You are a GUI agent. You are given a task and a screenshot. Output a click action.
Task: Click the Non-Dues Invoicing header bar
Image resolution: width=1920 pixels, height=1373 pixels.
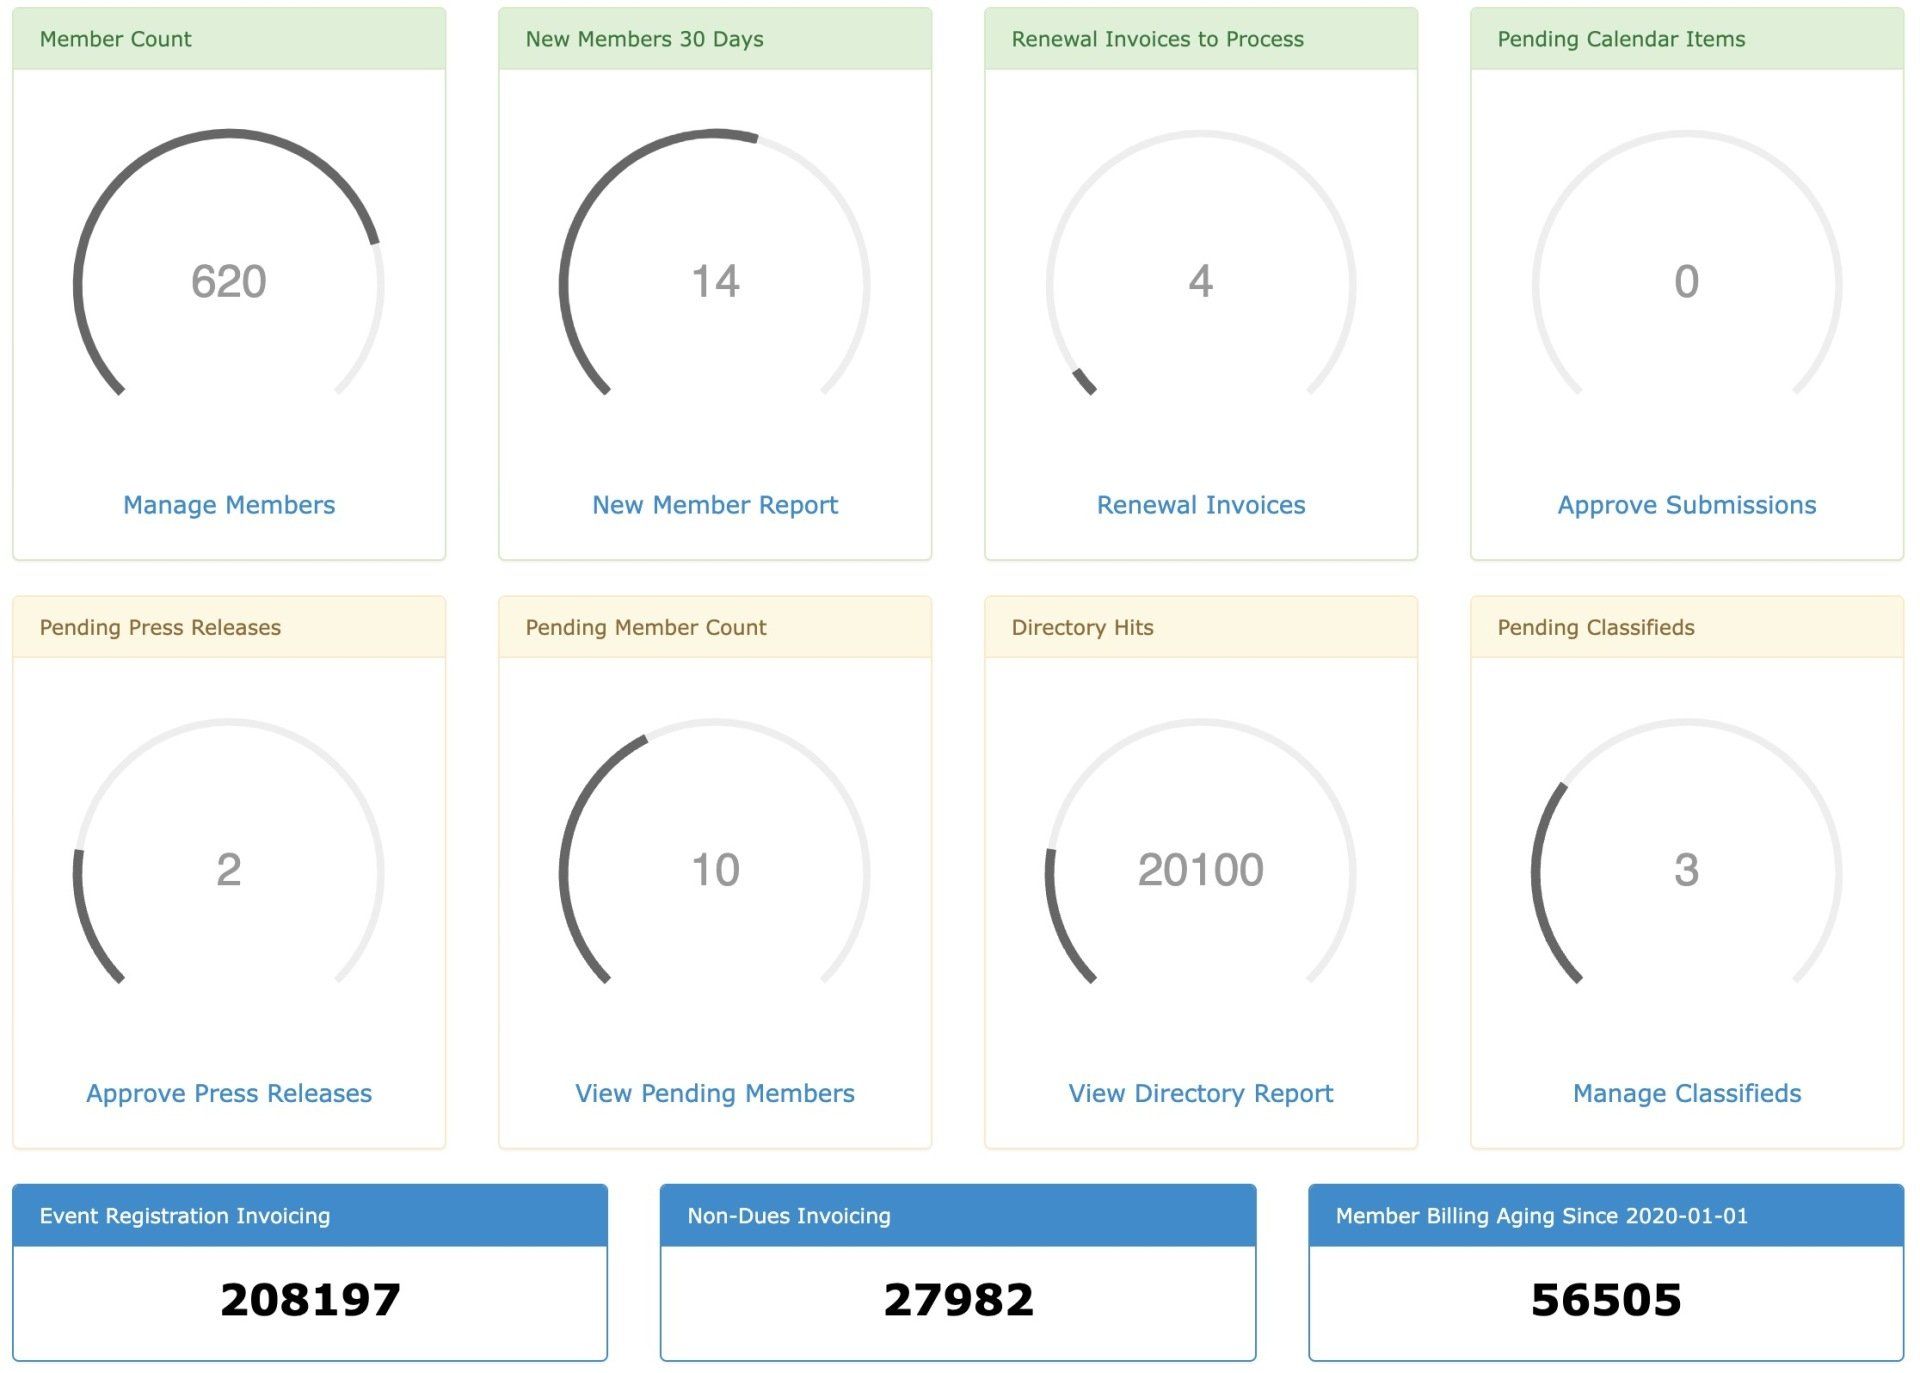point(958,1216)
